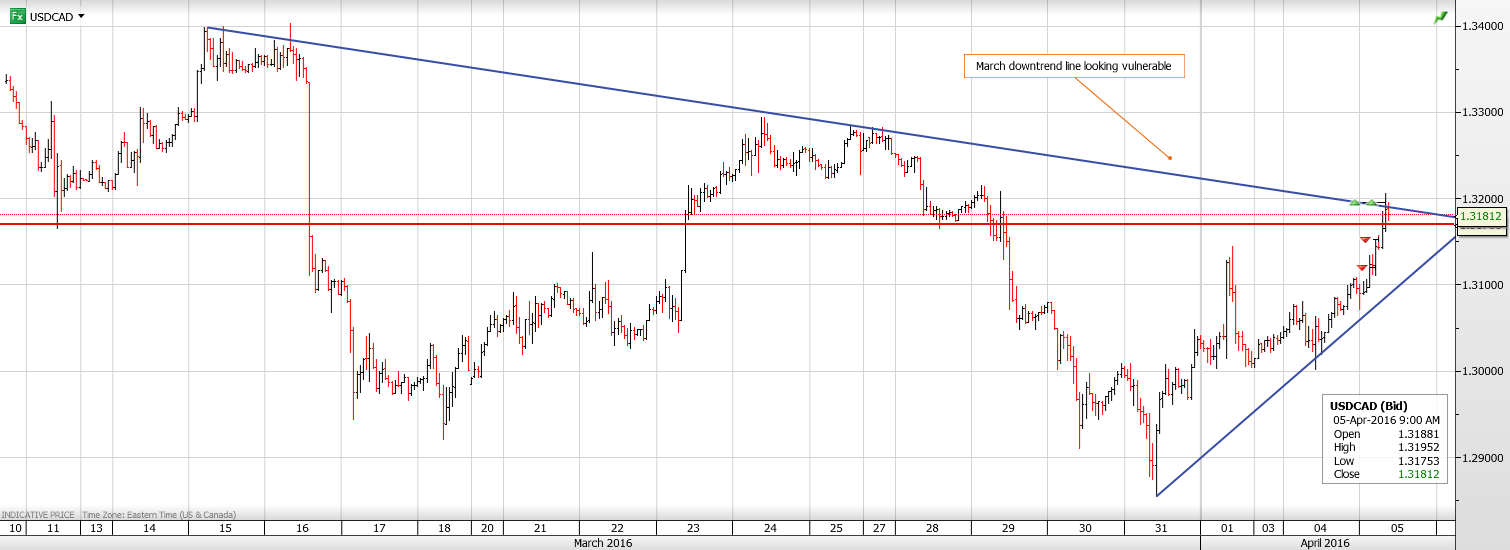Click the 1.29000 price axis label
Image resolution: width=1510 pixels, height=550 pixels.
1484,458
